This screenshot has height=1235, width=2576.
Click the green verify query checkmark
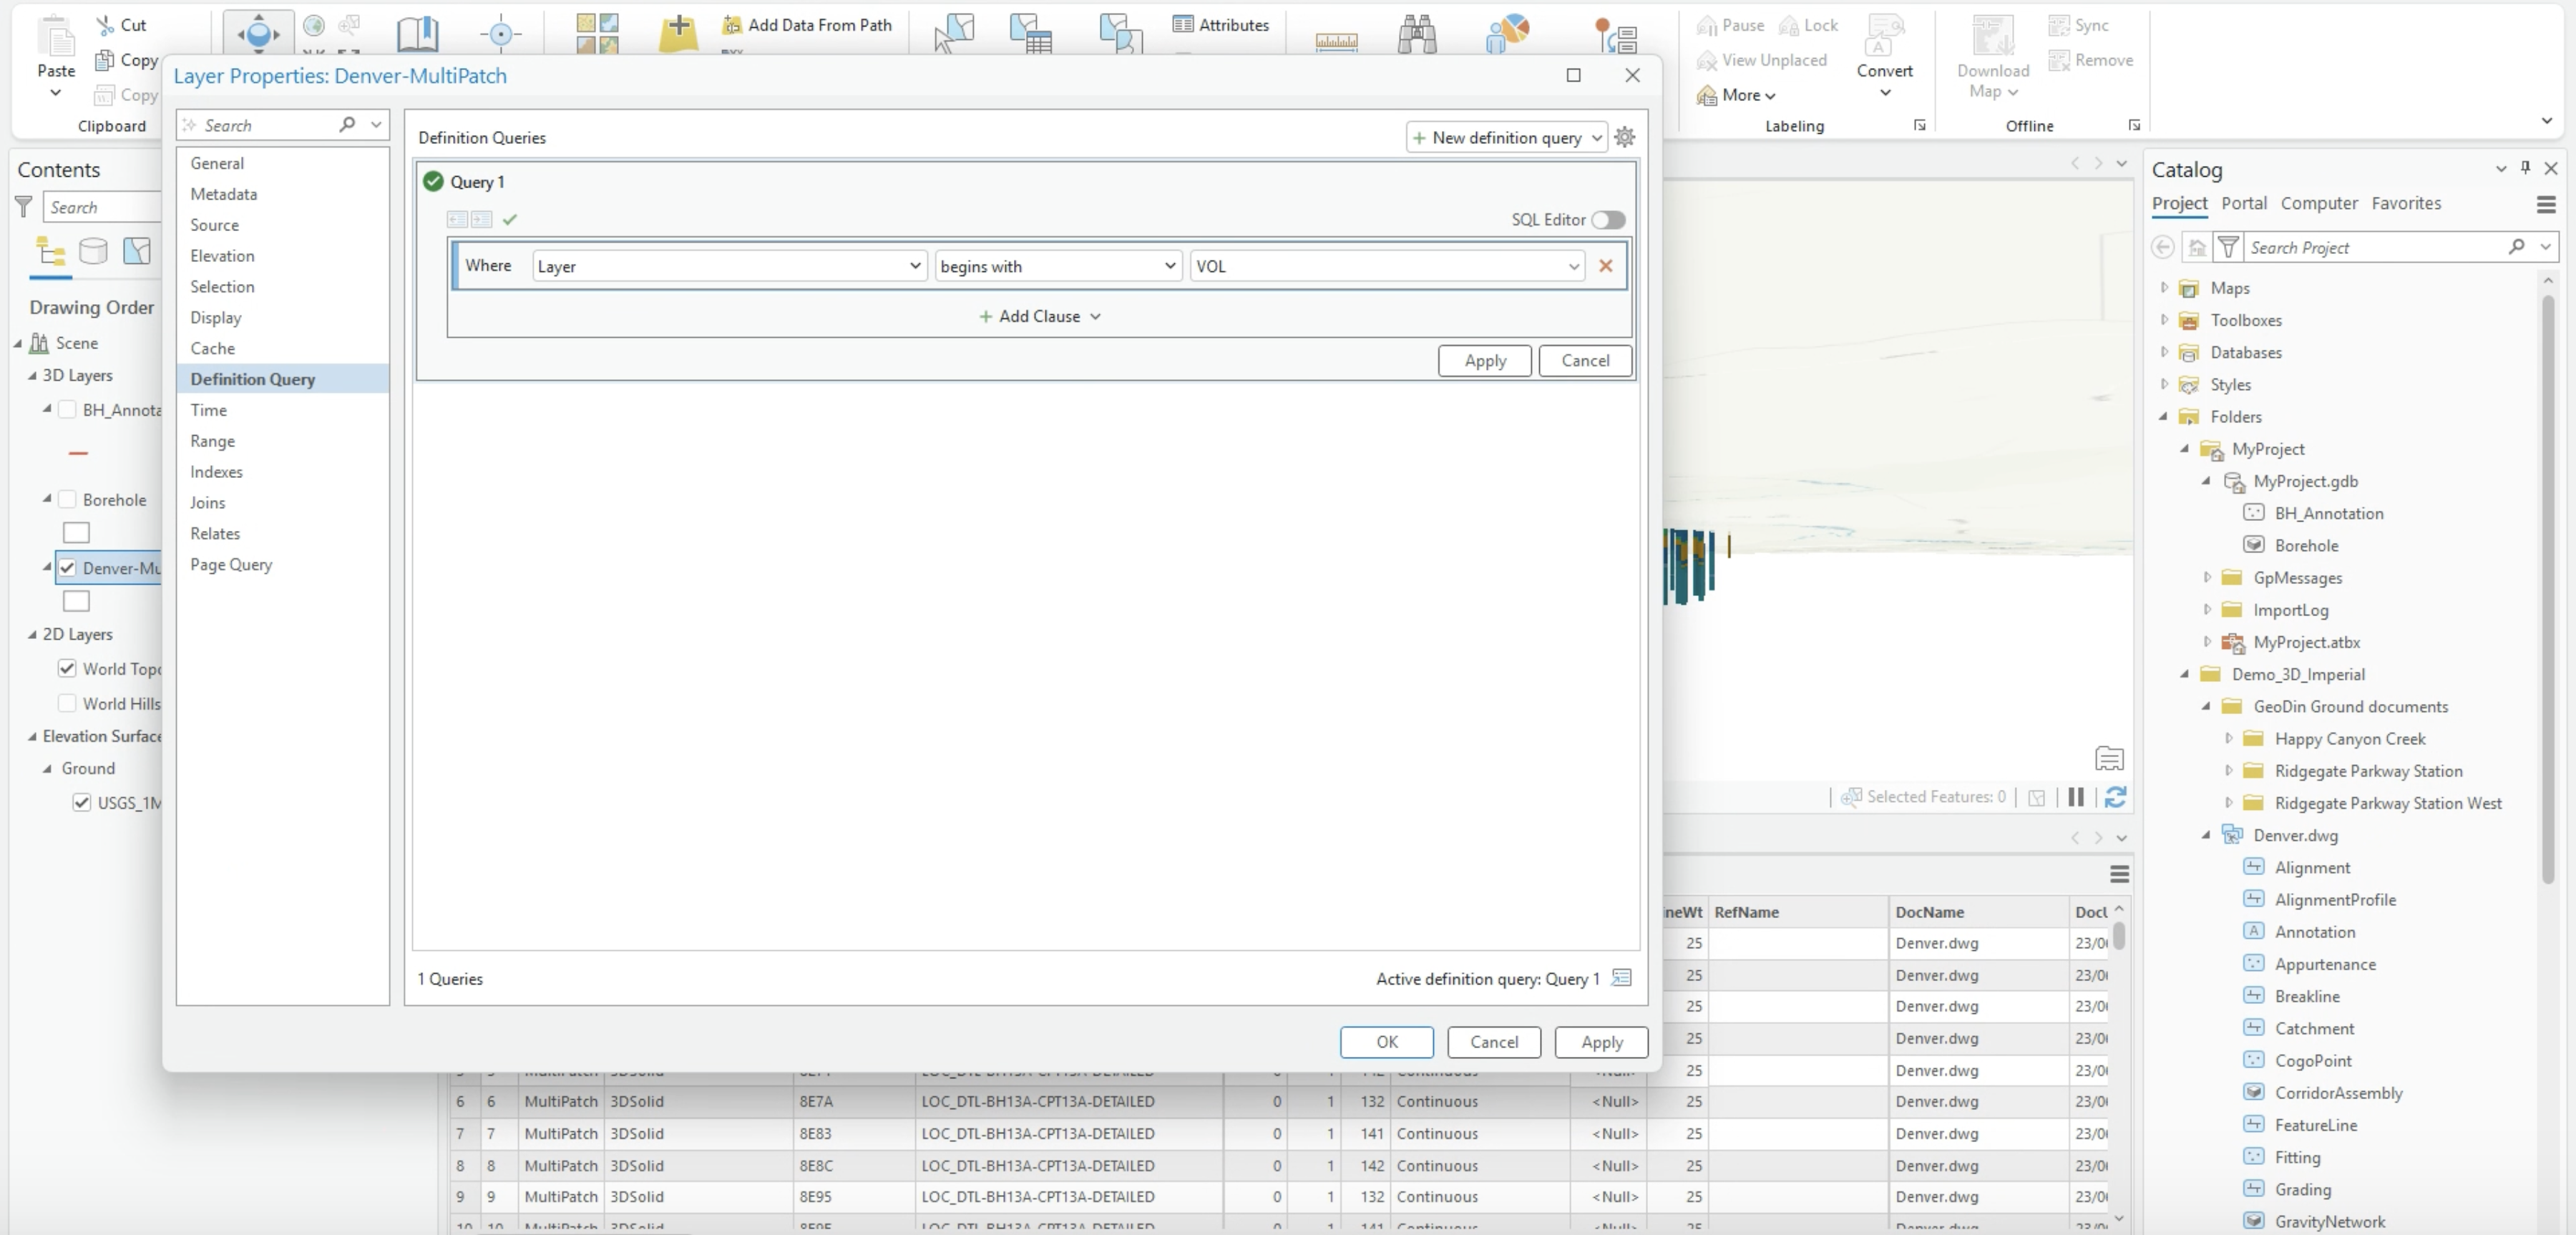[510, 219]
